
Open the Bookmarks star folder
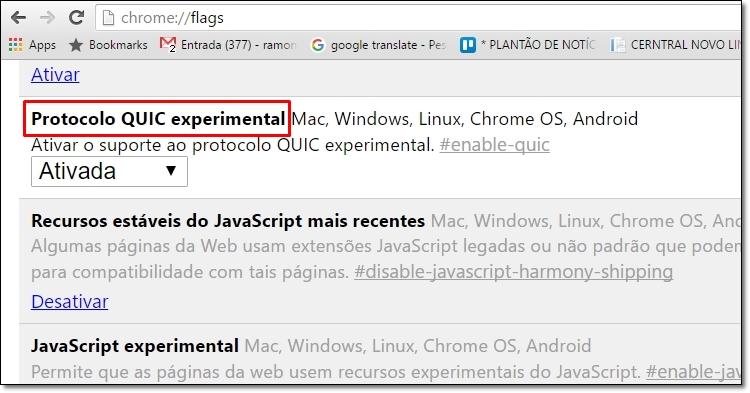tap(108, 45)
